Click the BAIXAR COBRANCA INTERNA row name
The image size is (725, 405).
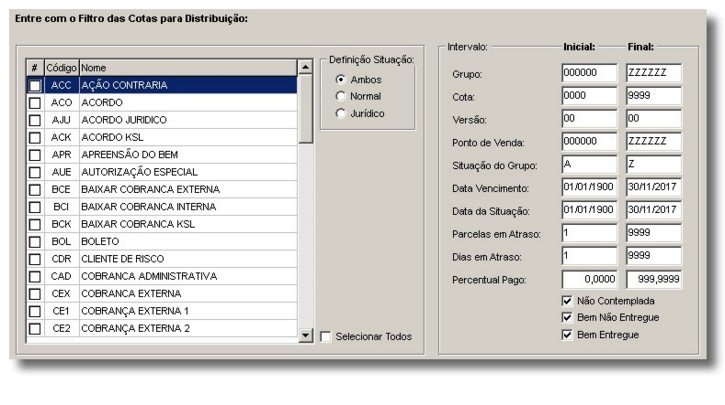coord(148,207)
